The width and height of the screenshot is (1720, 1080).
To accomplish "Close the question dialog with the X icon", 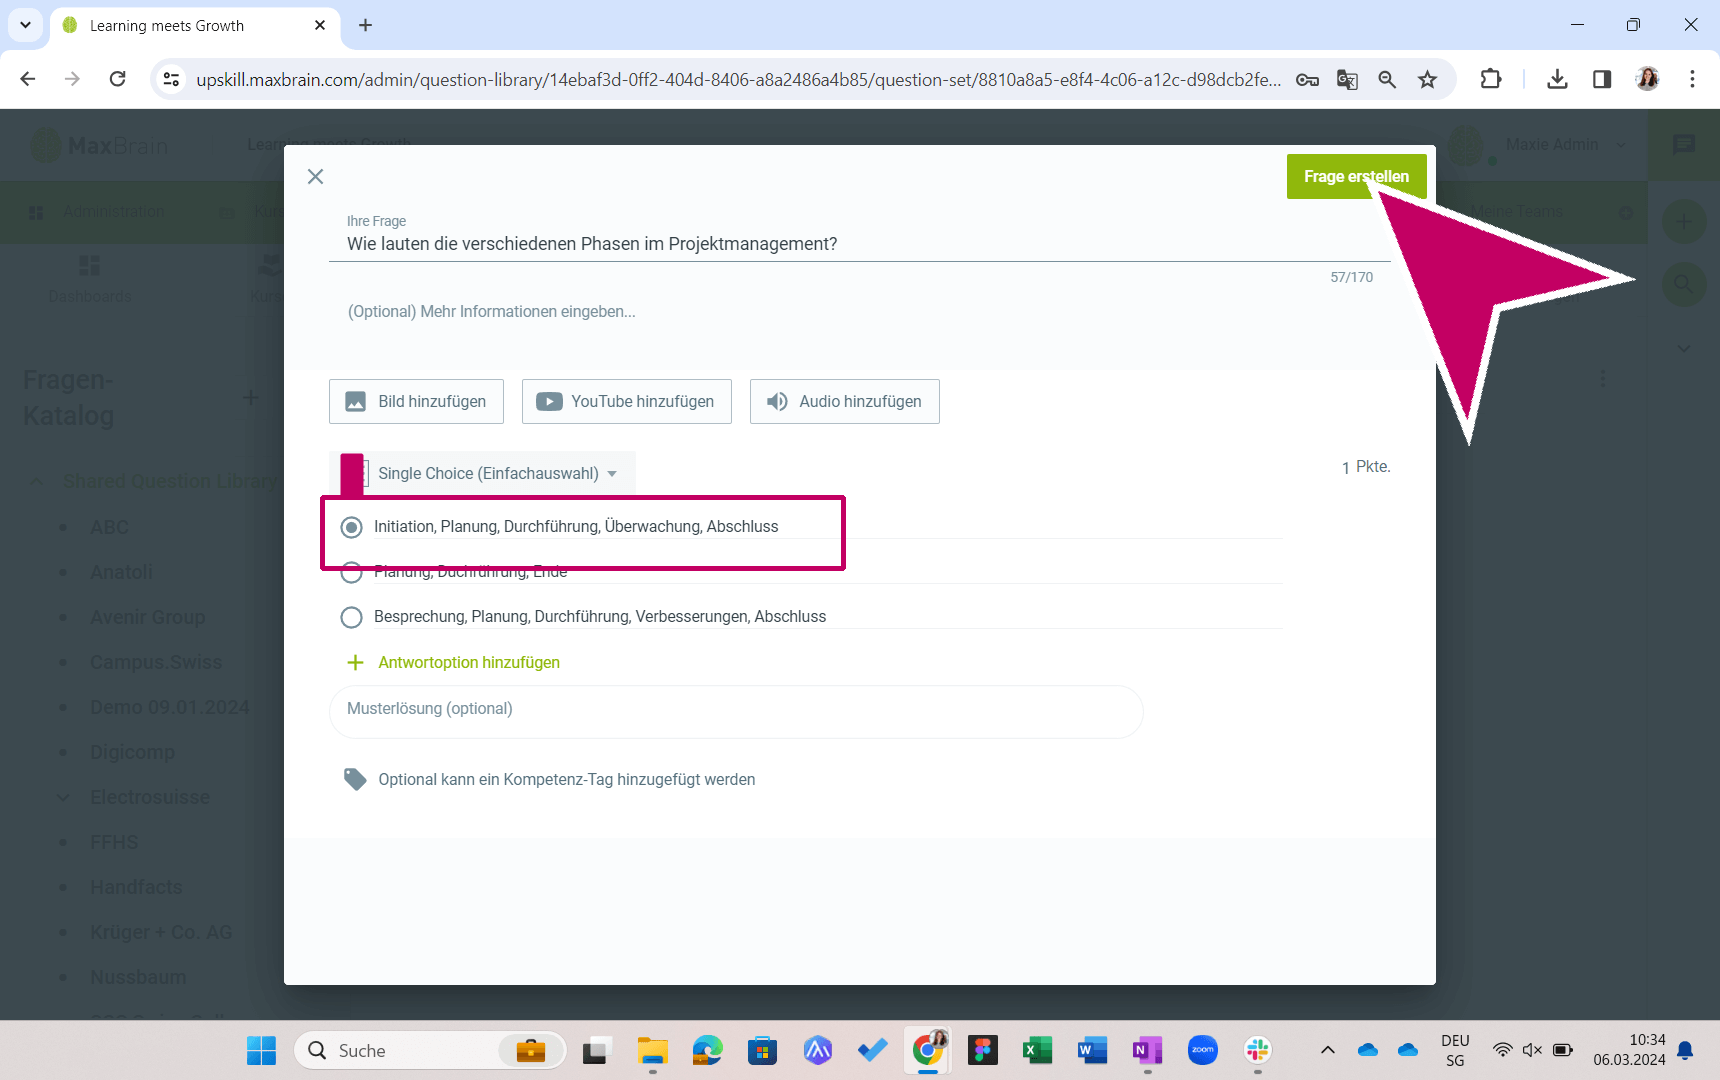I will click(x=315, y=177).
